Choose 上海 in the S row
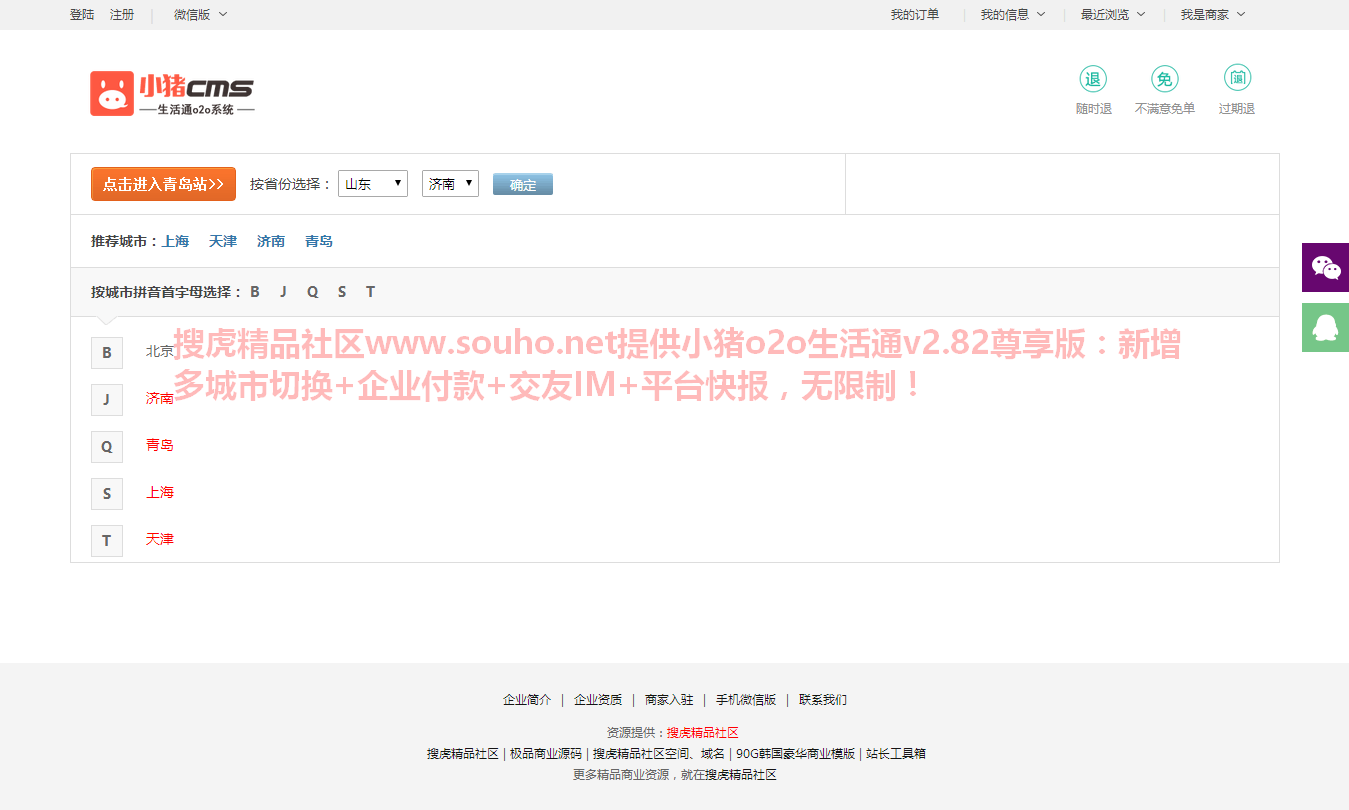 [x=160, y=492]
